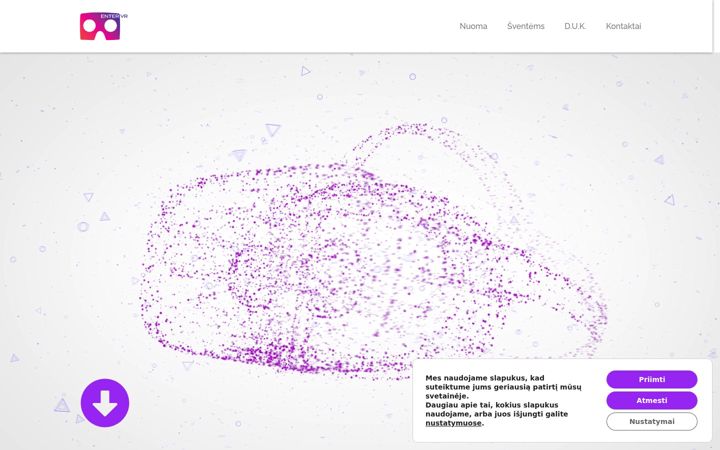
Task: Click the circle outline left of the headset
Action: 83,226
